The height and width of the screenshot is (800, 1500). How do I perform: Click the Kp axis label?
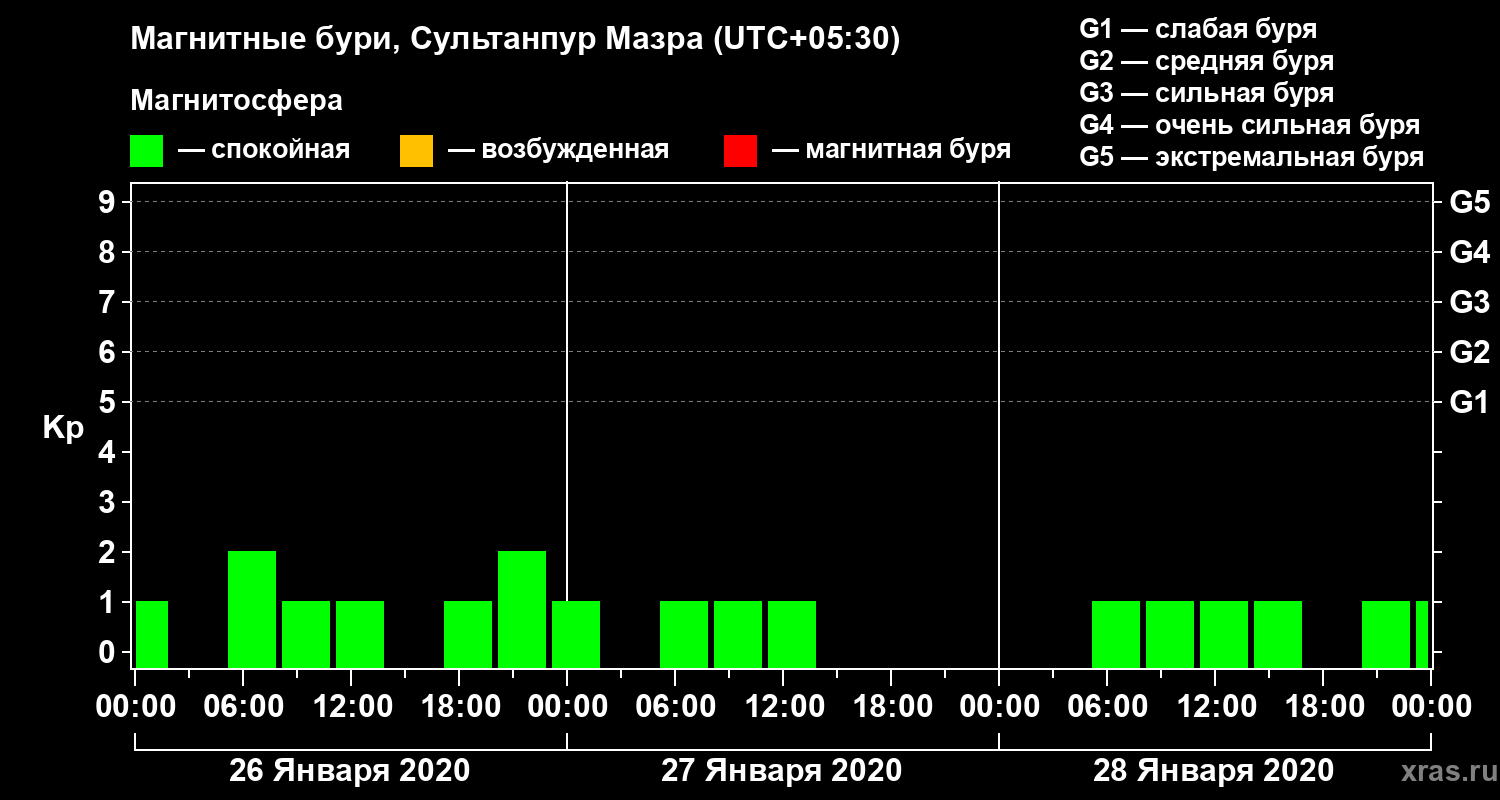point(63,429)
